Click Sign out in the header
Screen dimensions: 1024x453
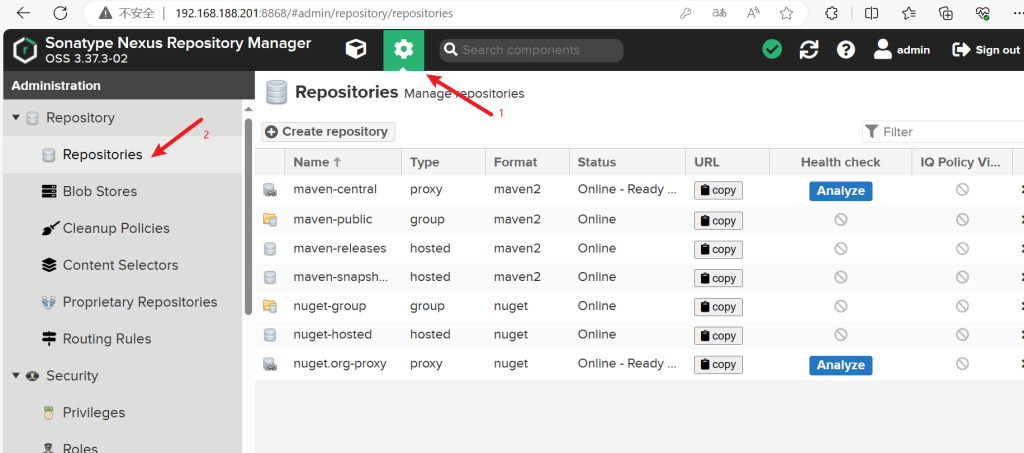(986, 50)
